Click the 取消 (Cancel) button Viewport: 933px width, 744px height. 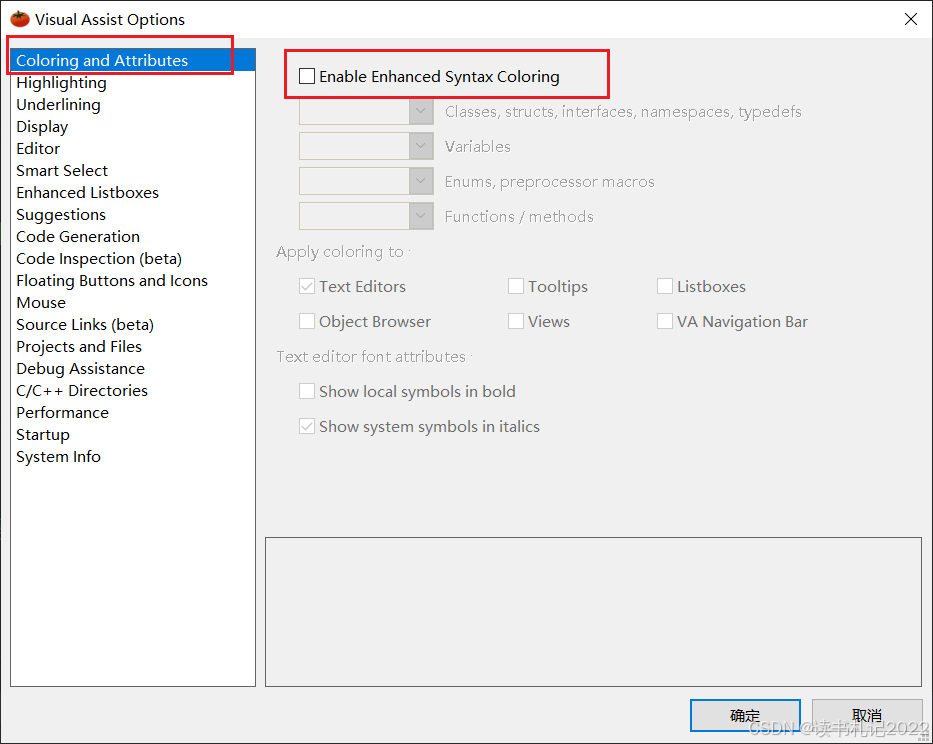pyautogui.click(x=867, y=715)
